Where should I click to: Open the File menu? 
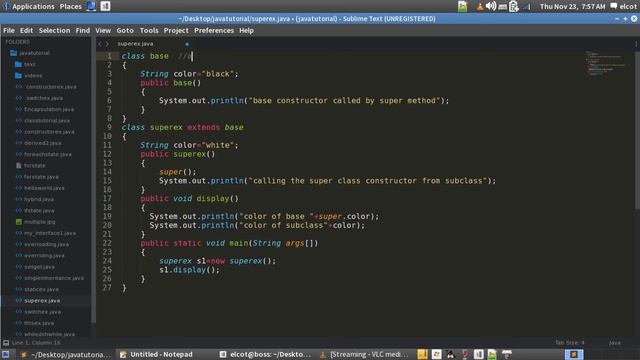[x=9, y=31]
